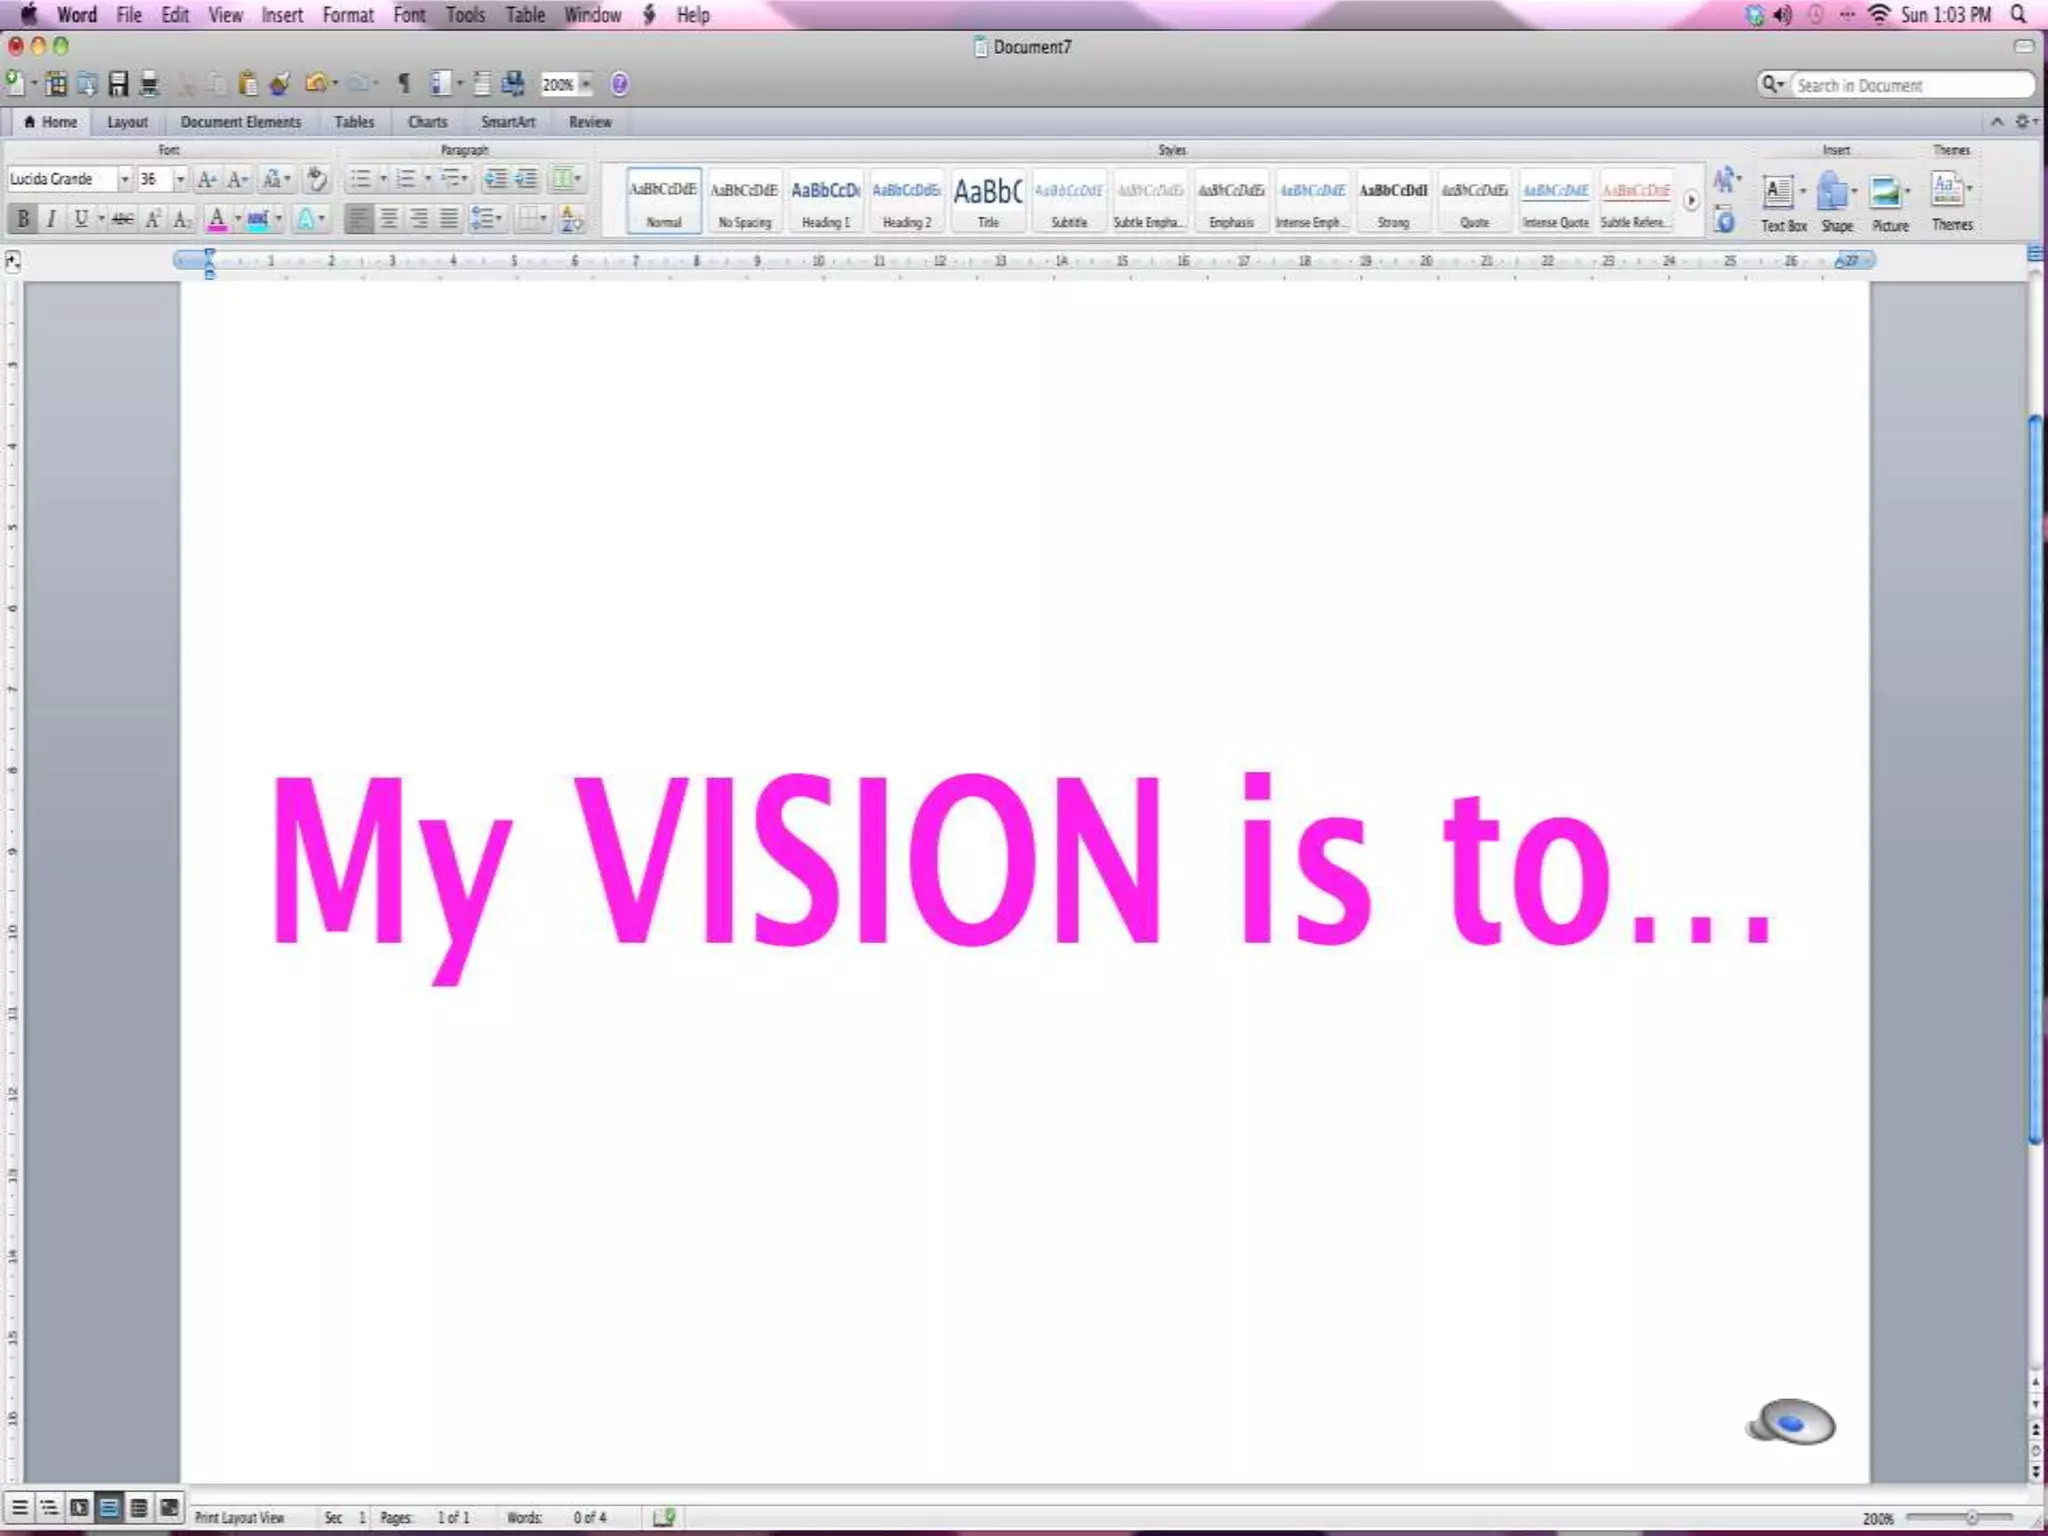
Task: Click the Format Painter brush icon
Action: [280, 84]
